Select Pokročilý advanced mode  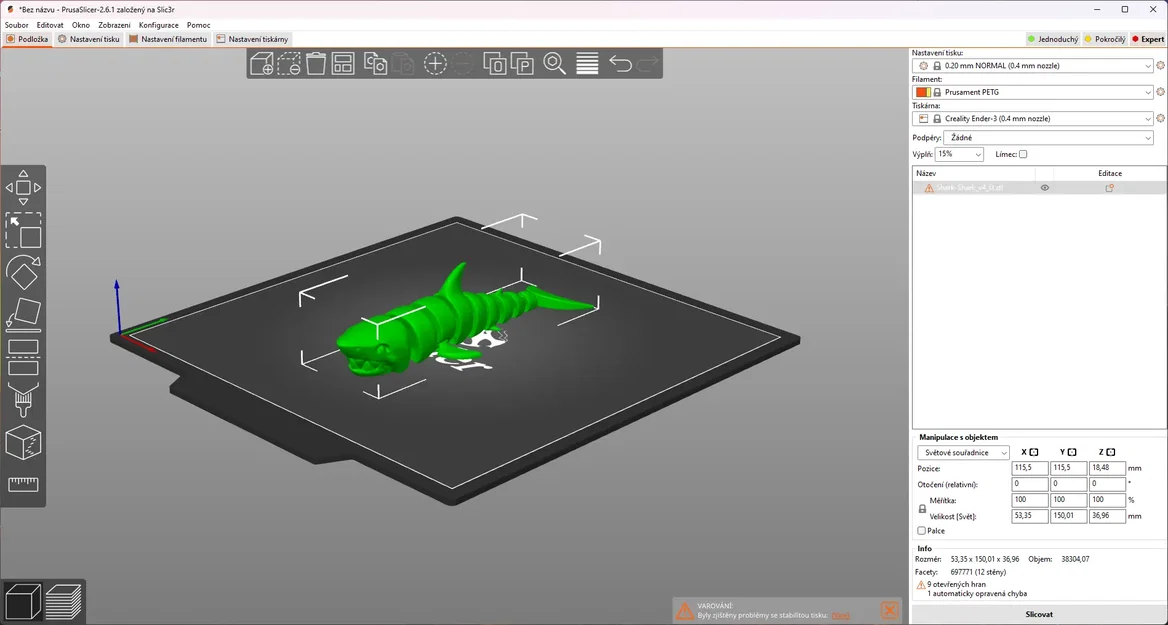coord(1105,39)
